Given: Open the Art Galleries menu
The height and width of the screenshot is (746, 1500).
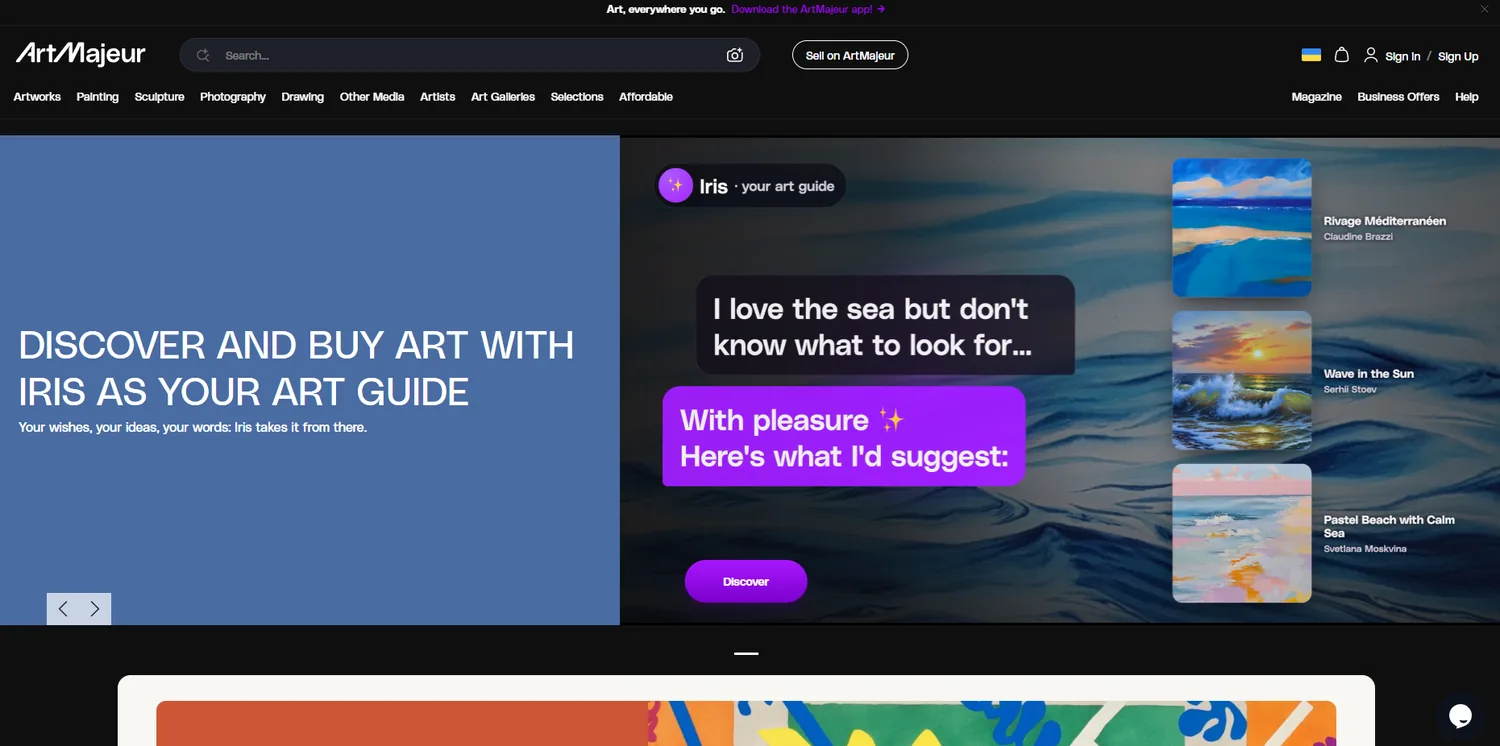Looking at the screenshot, I should click(503, 97).
